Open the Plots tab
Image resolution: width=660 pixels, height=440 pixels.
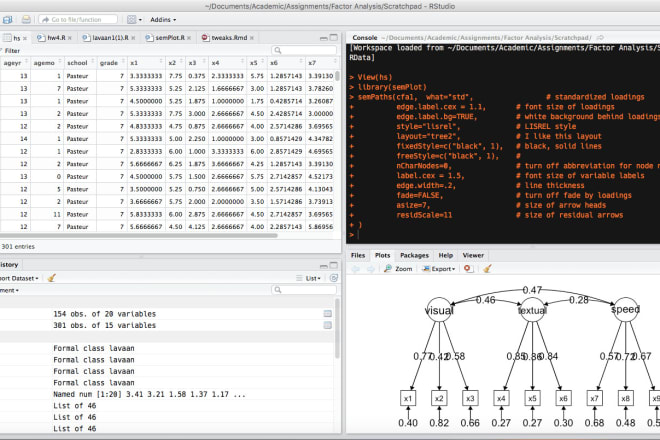[x=382, y=255]
